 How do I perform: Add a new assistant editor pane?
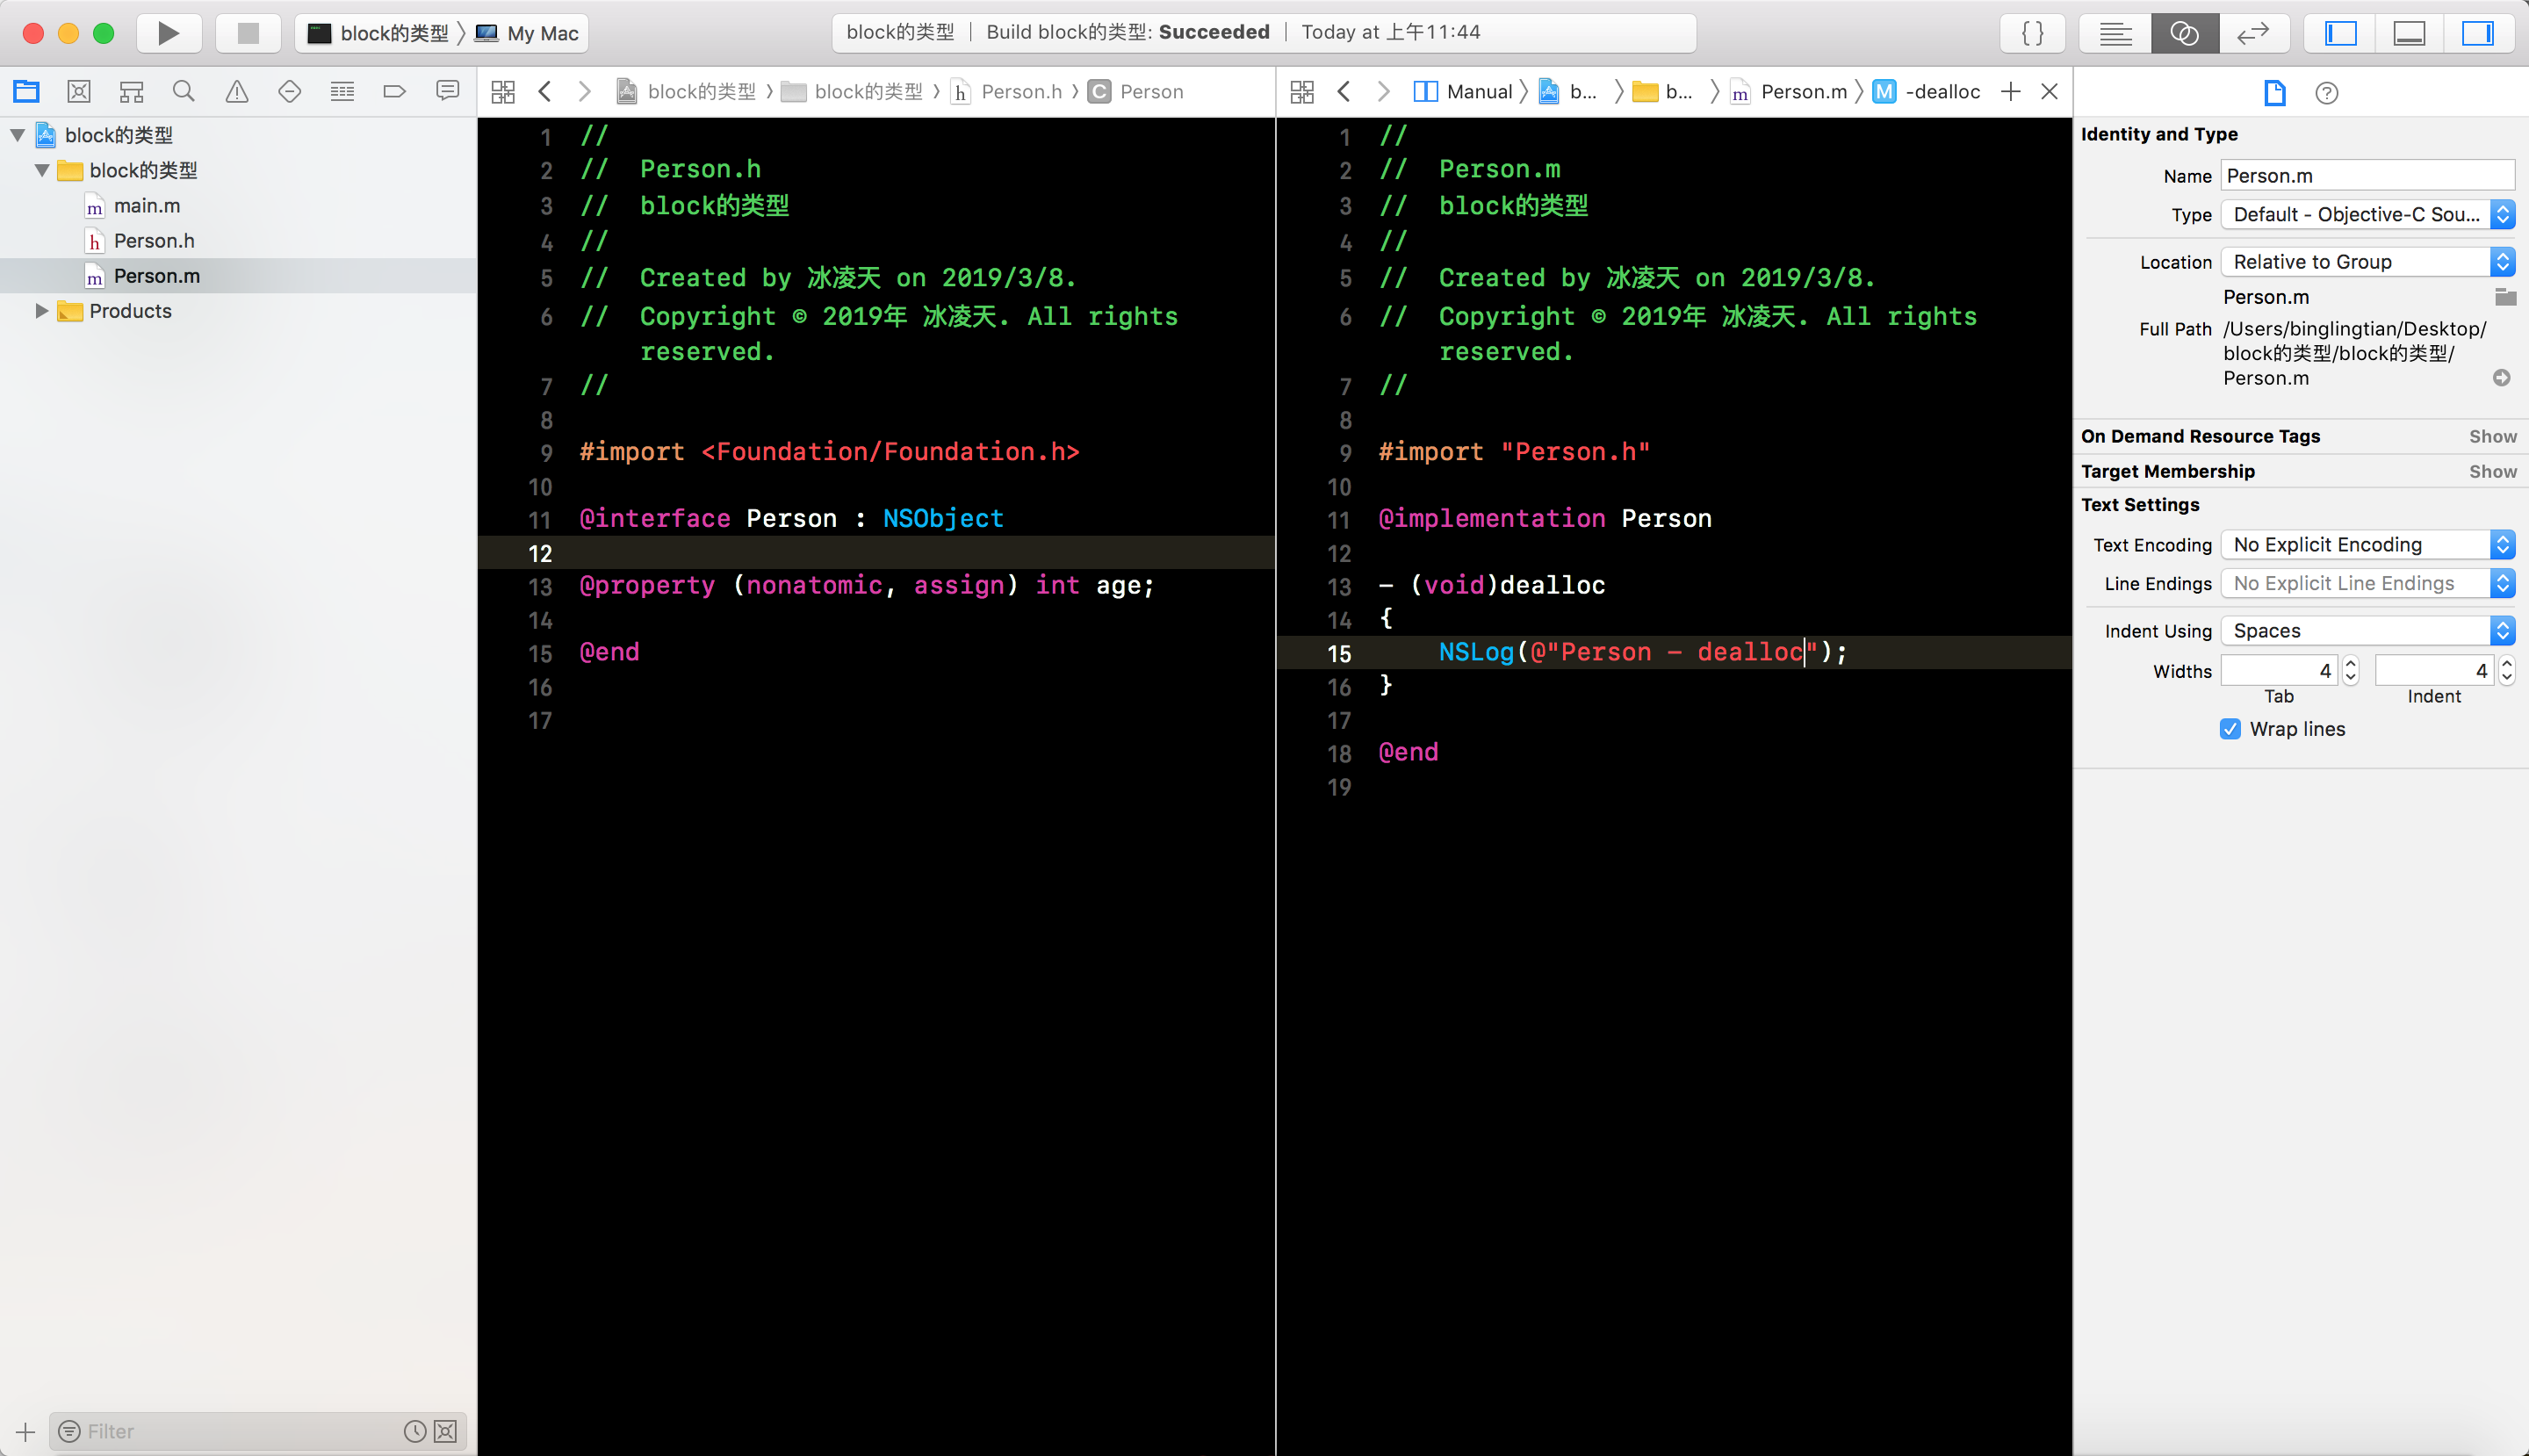[x=2011, y=92]
